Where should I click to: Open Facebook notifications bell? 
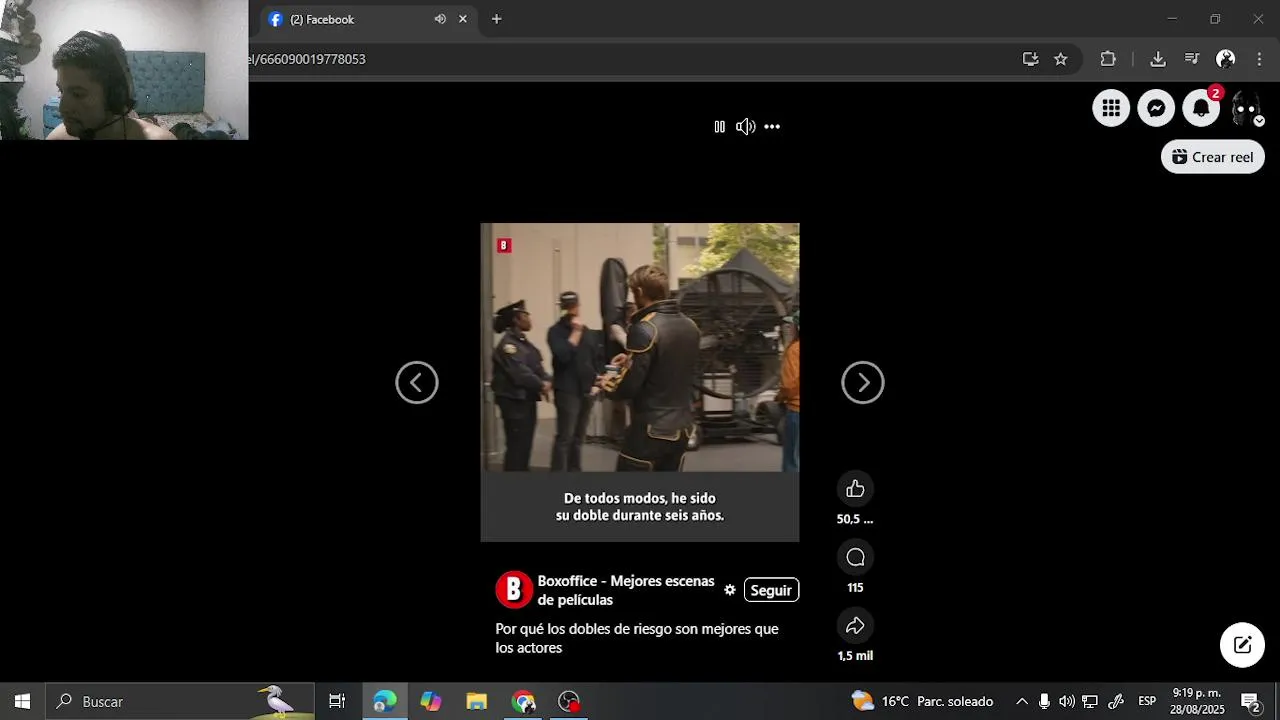1201,108
